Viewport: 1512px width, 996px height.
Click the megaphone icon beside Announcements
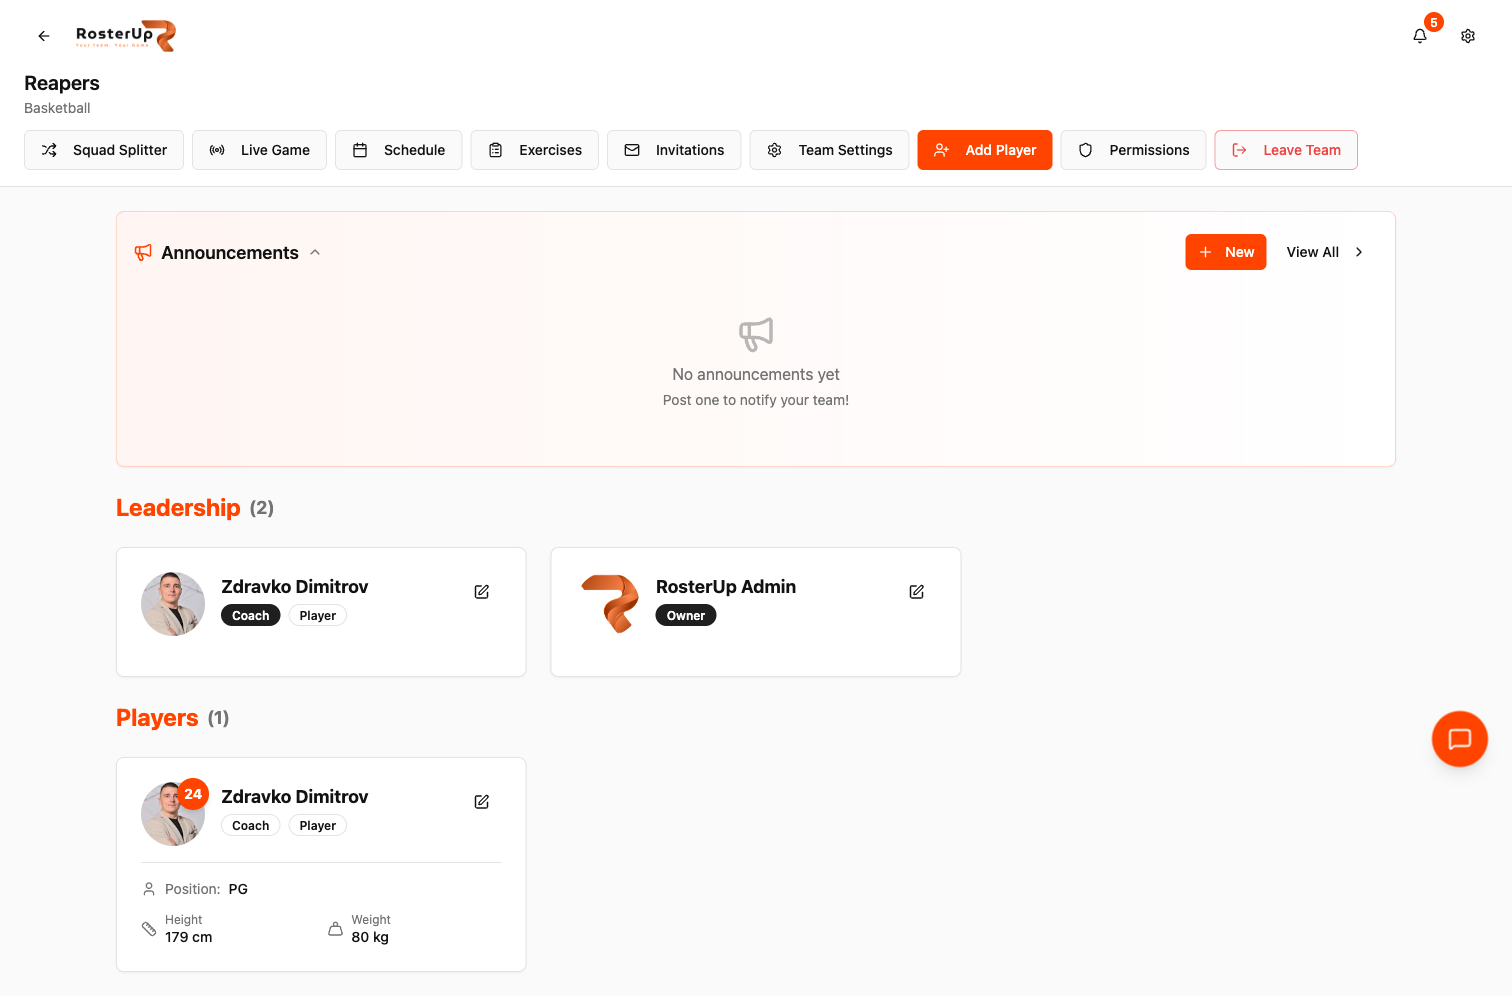point(144,253)
